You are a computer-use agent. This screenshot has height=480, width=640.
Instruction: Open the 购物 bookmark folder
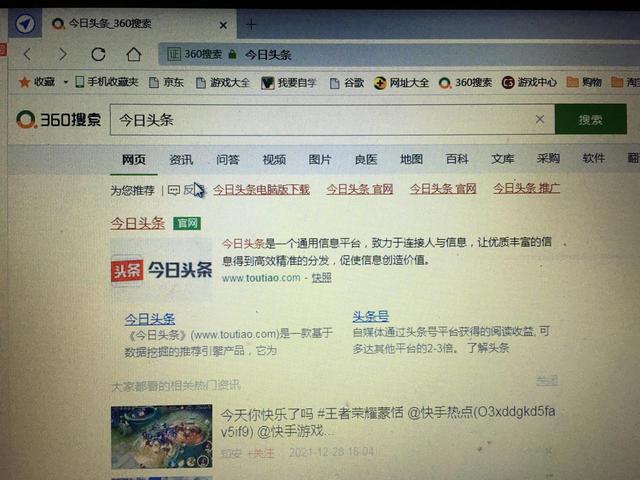(584, 82)
